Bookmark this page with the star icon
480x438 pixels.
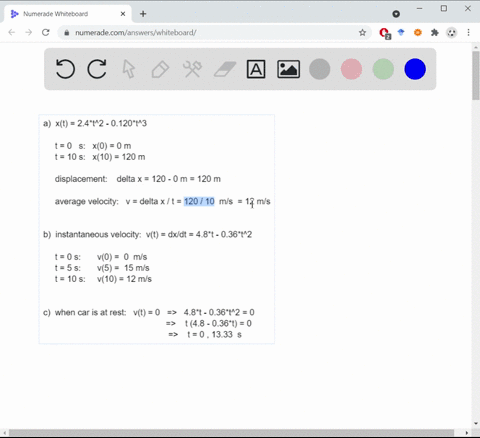362,33
